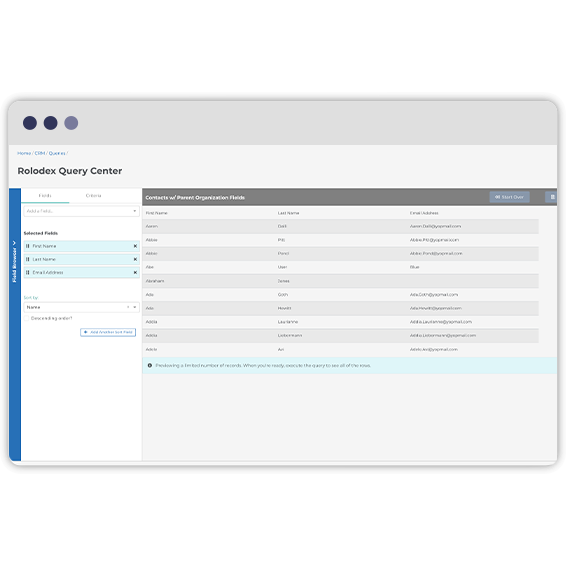Select the Aaron first name cell
The height and width of the screenshot is (566, 566).
(152, 226)
